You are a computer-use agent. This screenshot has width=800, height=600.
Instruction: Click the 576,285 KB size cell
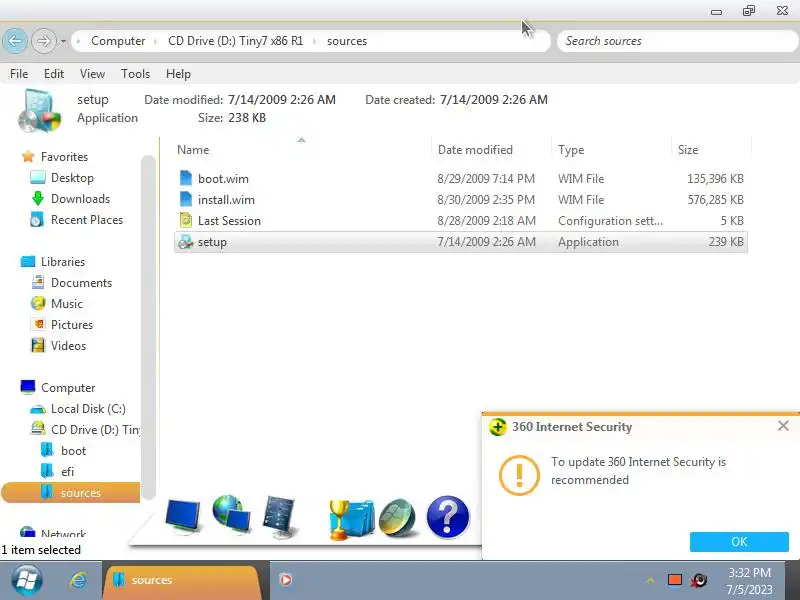click(715, 199)
